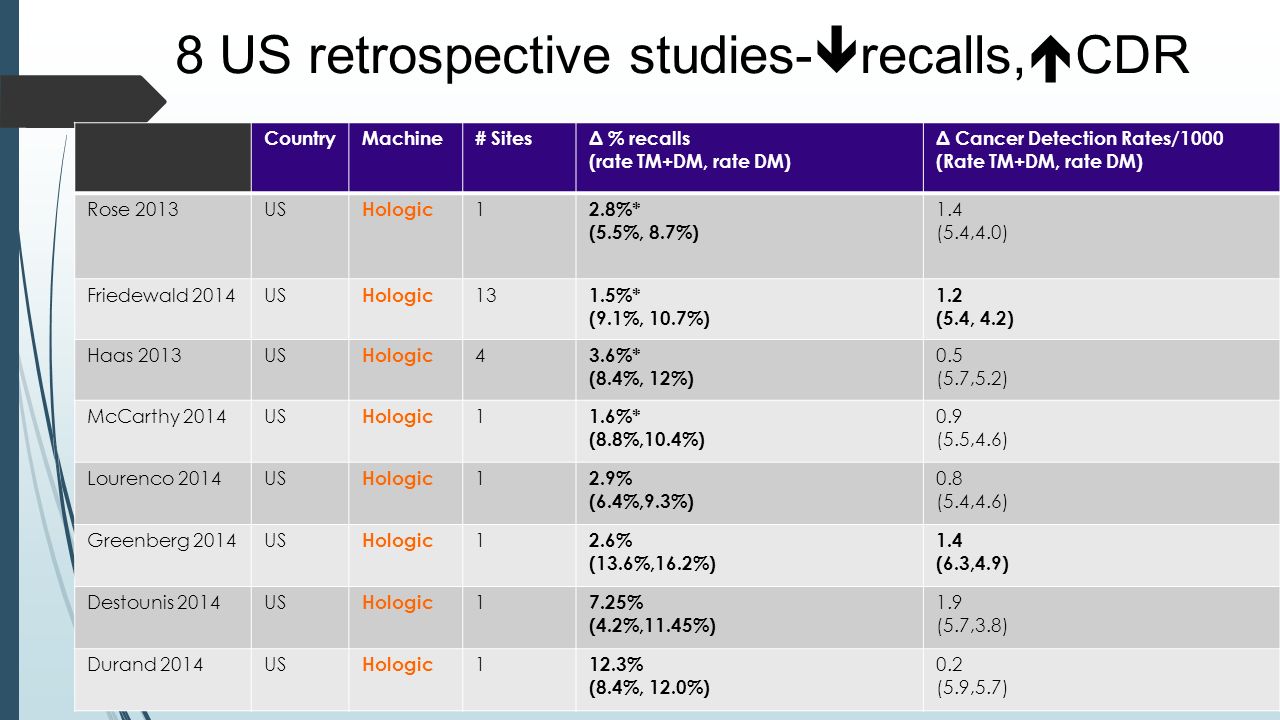The height and width of the screenshot is (720, 1280).
Task: Select the 'Country' column header
Action: (300, 157)
